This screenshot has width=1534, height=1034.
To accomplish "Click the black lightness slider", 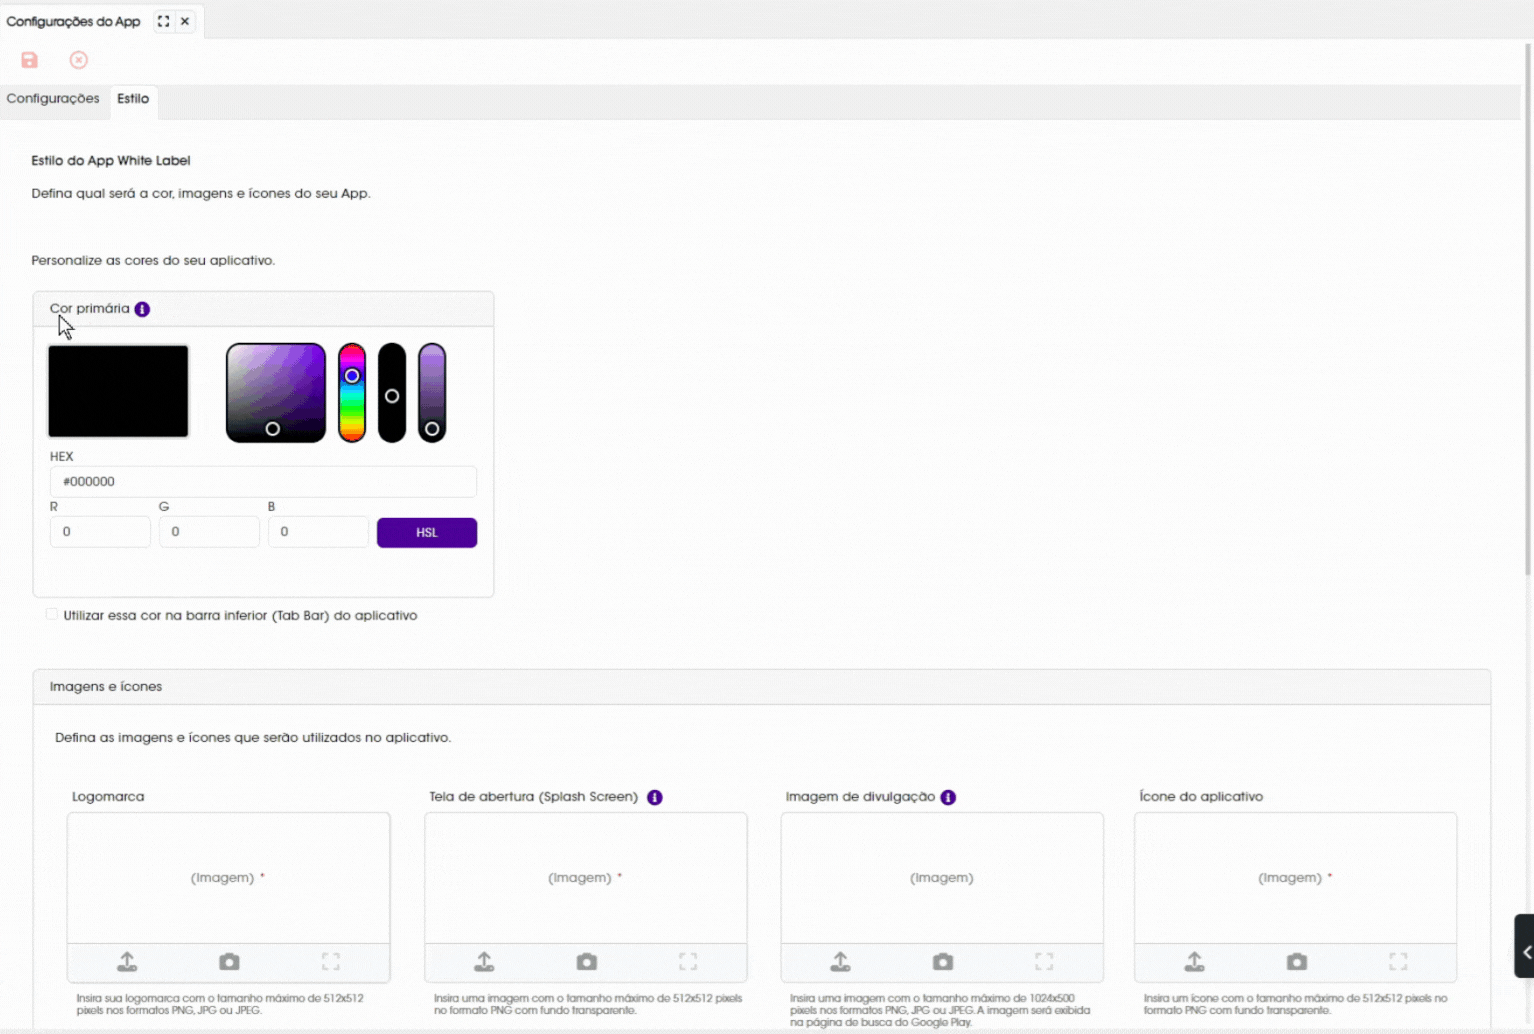I will 392,393.
